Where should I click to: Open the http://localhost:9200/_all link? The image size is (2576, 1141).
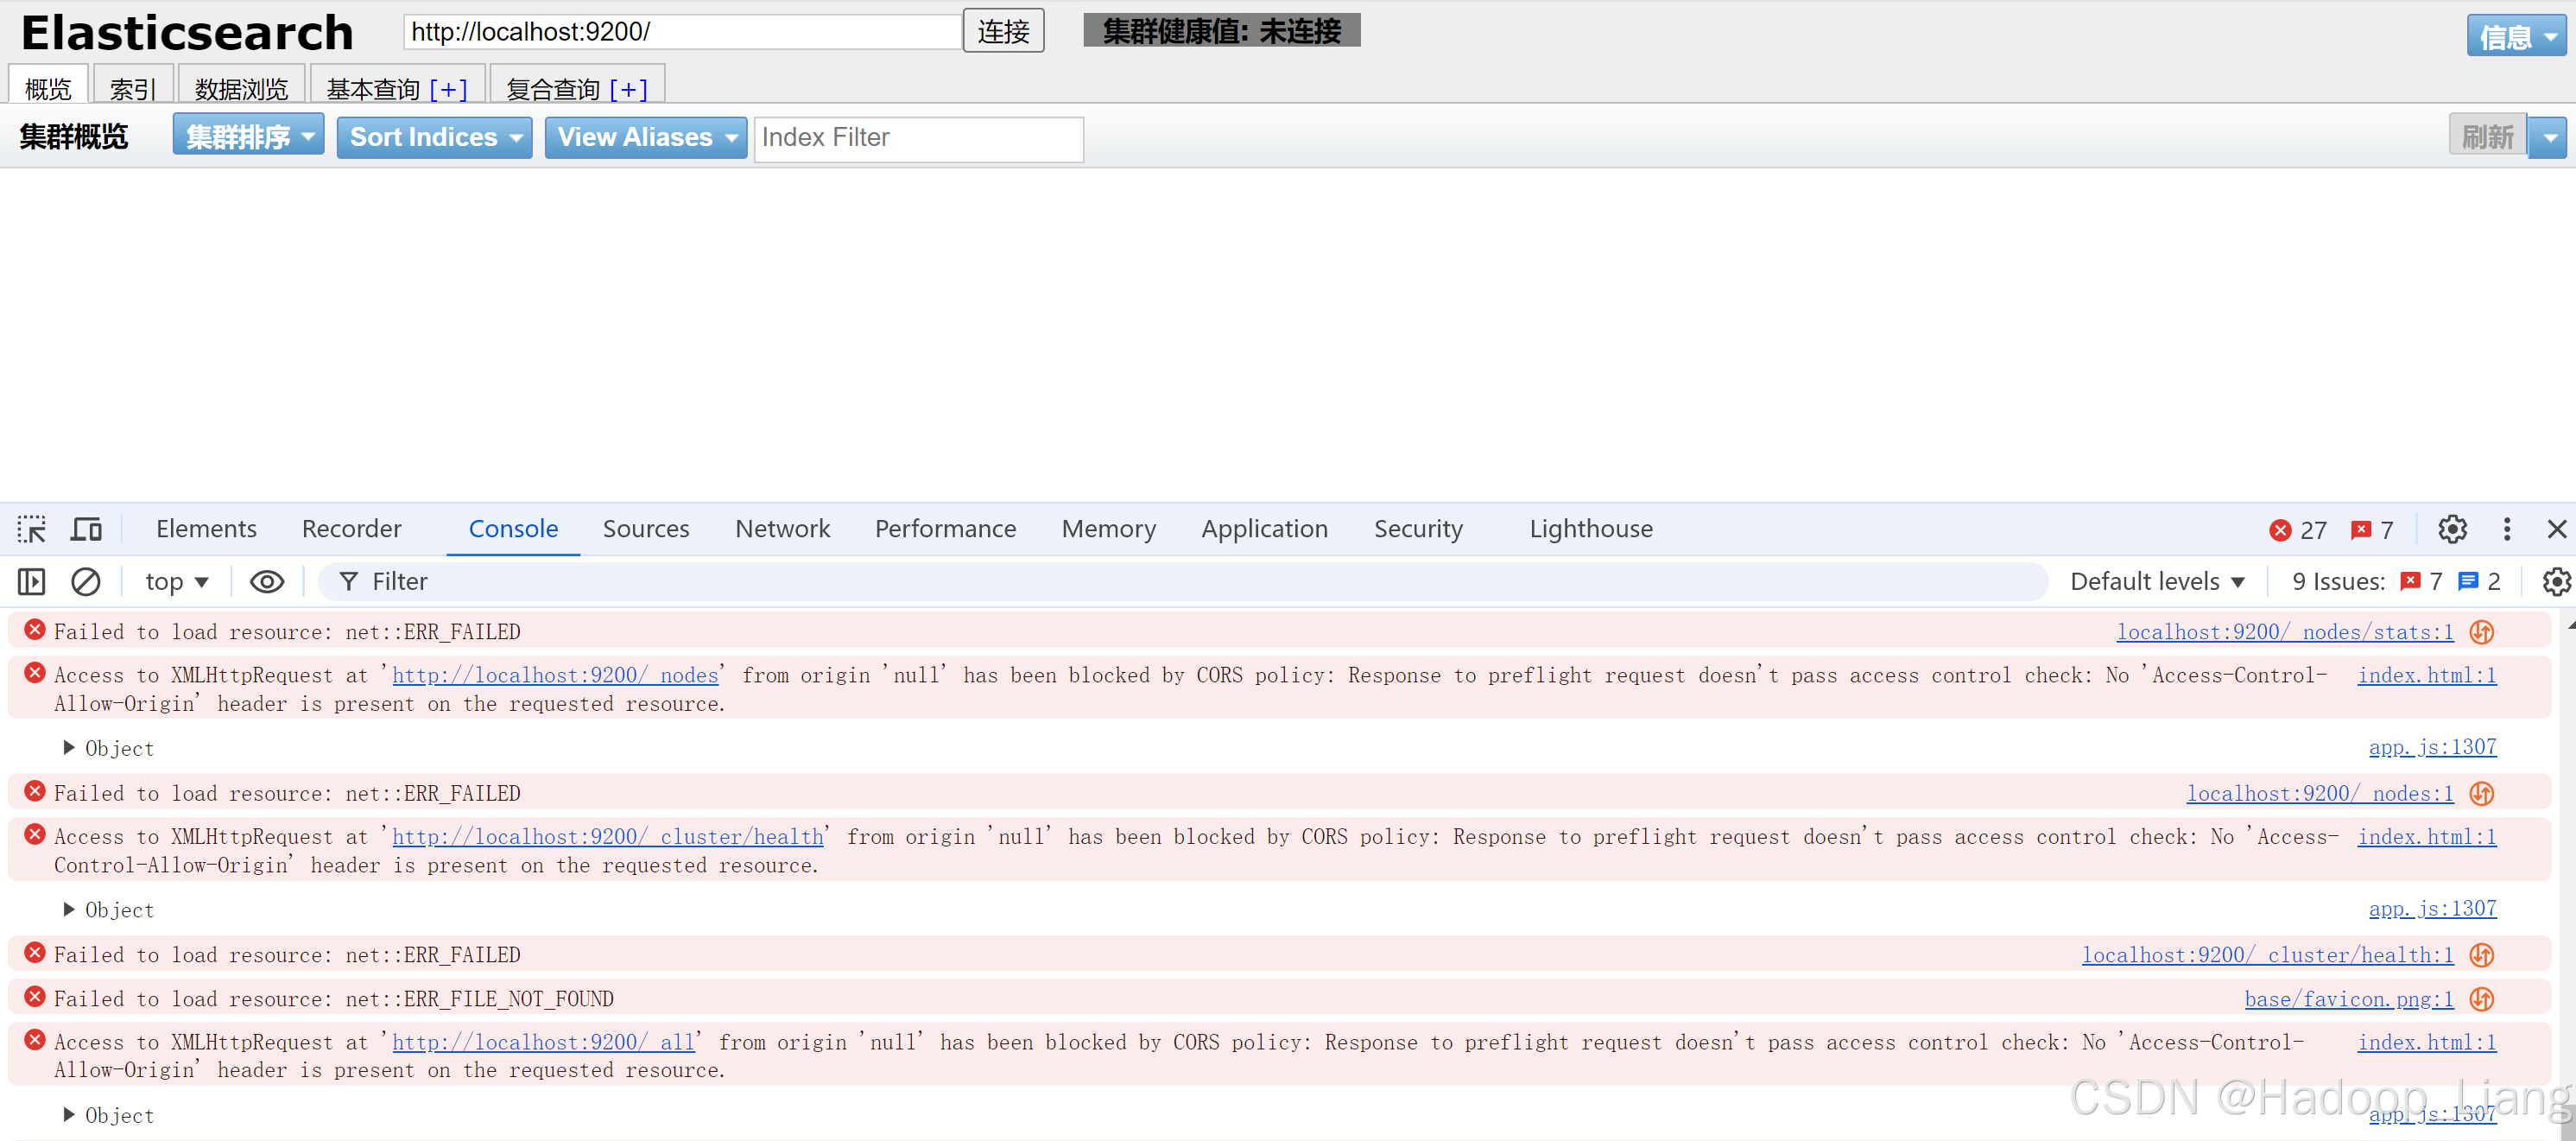tap(543, 1043)
